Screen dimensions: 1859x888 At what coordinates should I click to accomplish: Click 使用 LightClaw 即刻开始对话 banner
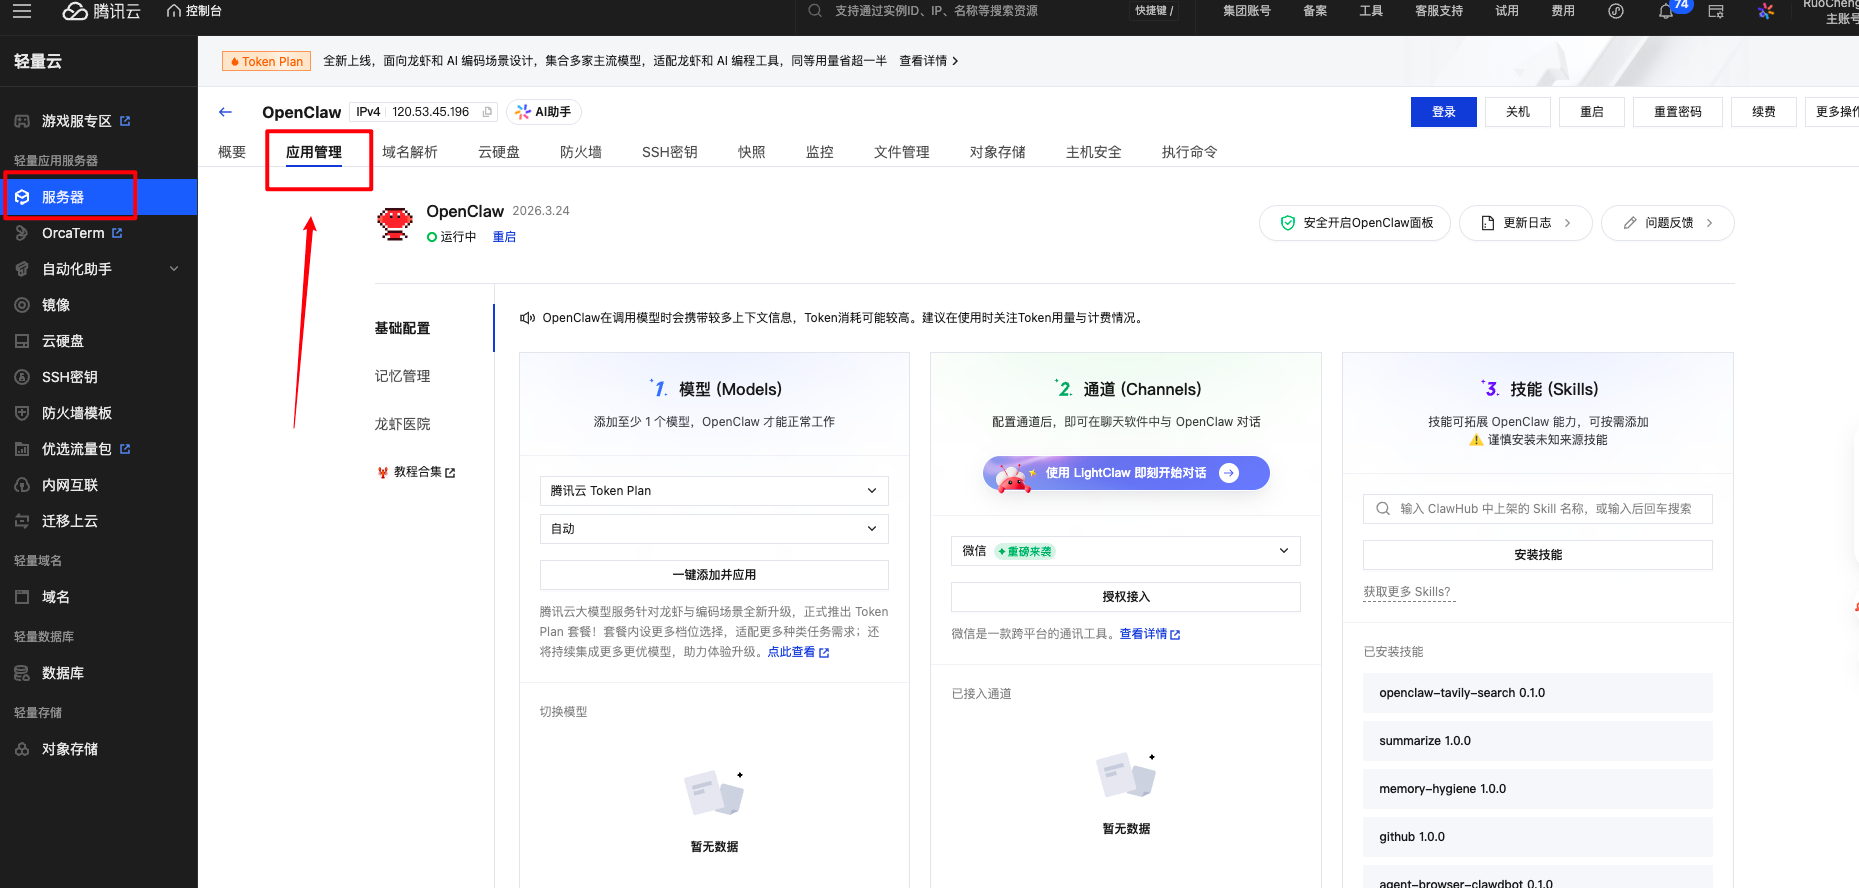[x=1126, y=473]
